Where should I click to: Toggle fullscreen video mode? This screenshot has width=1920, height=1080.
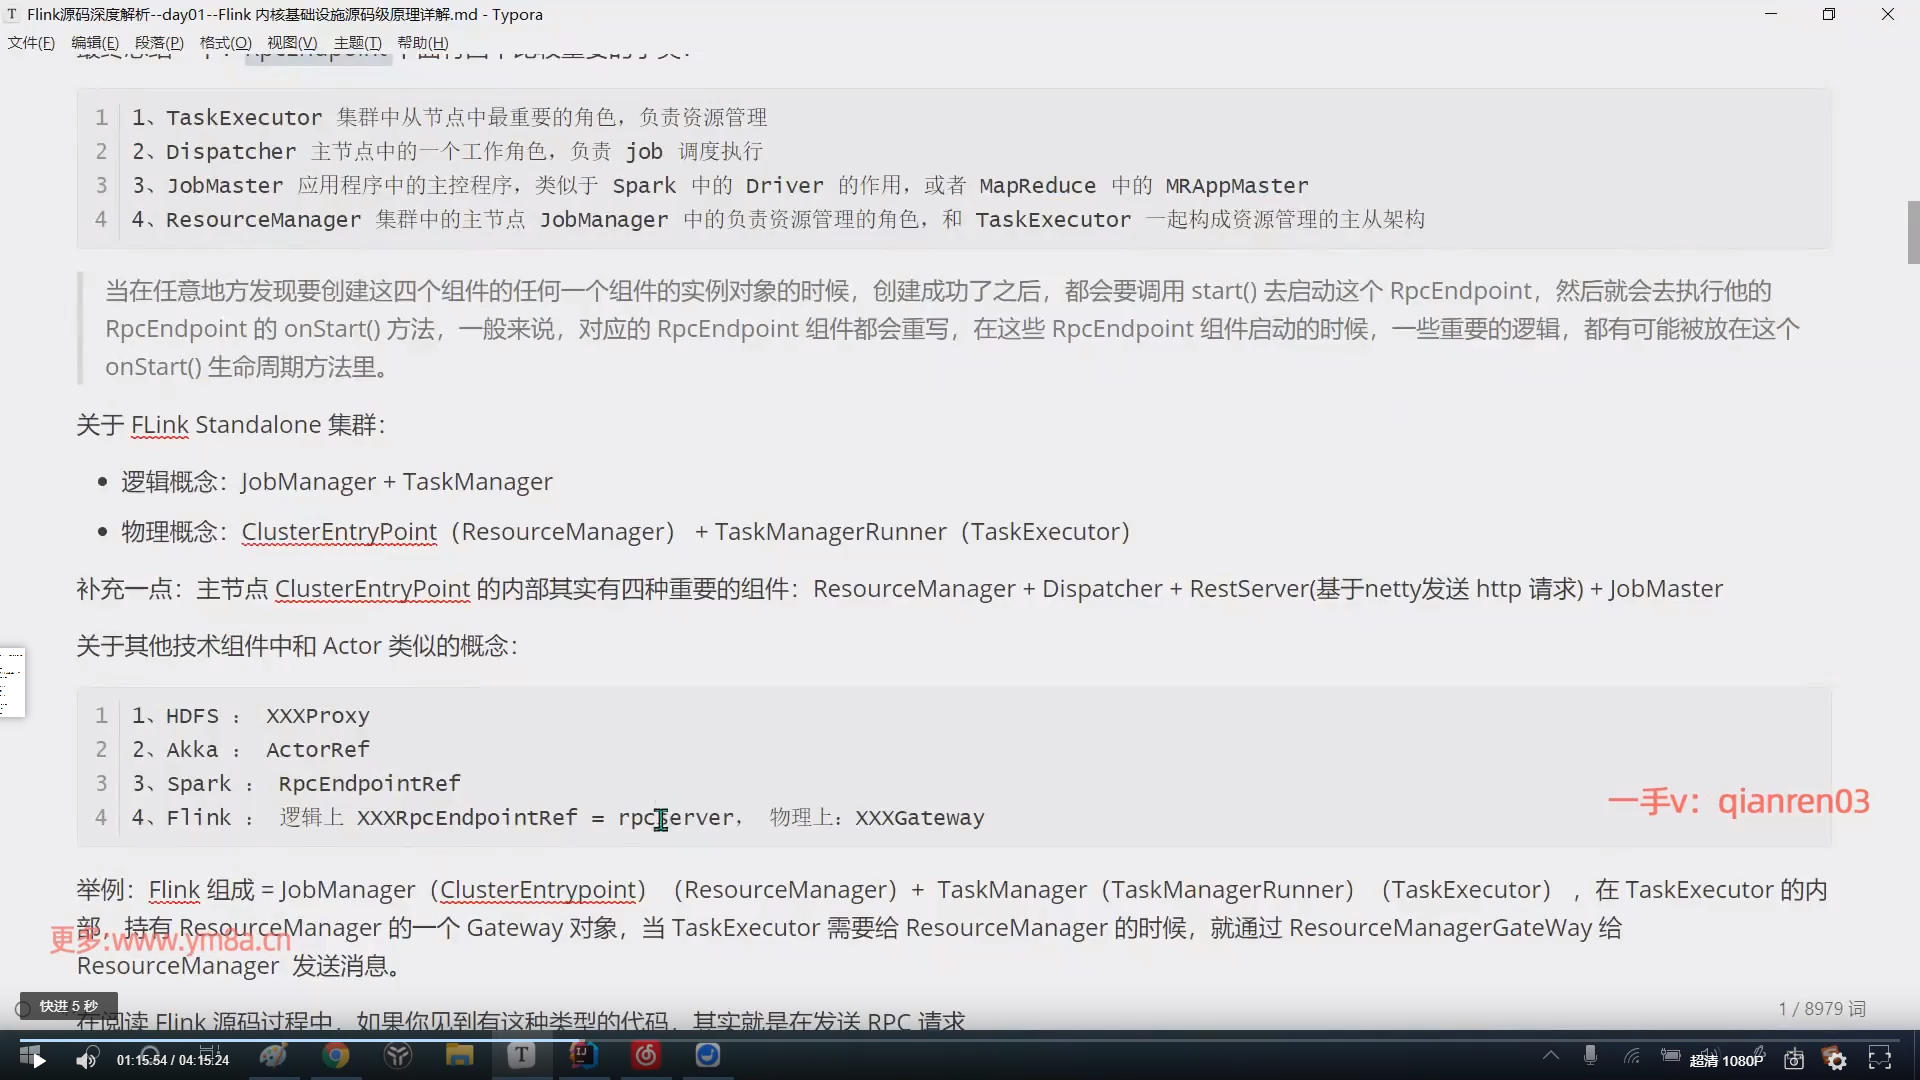pyautogui.click(x=1880, y=1060)
